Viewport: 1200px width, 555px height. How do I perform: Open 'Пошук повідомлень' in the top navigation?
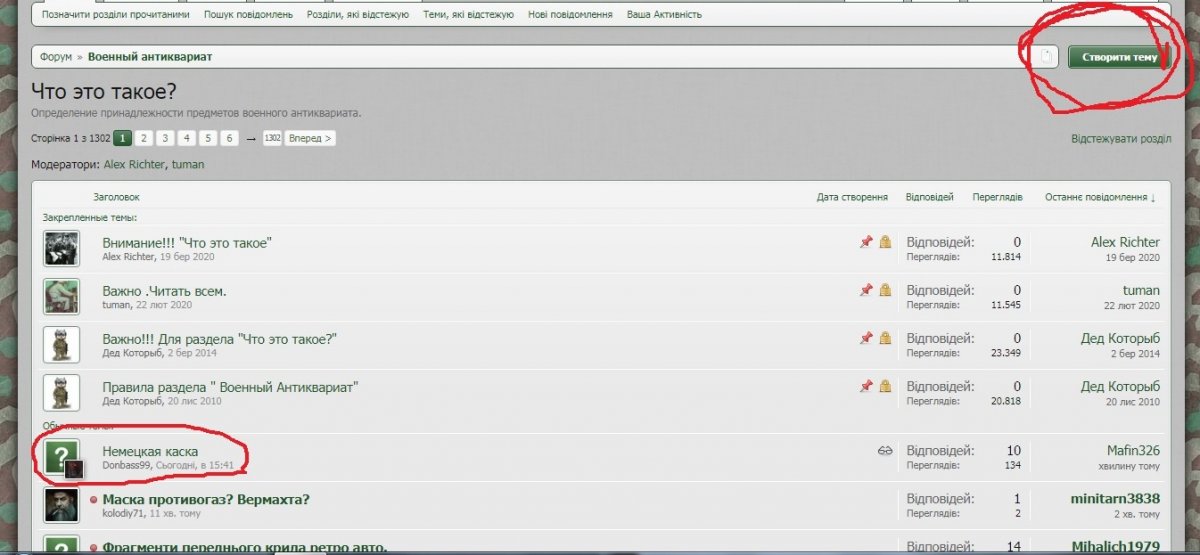coord(249,15)
